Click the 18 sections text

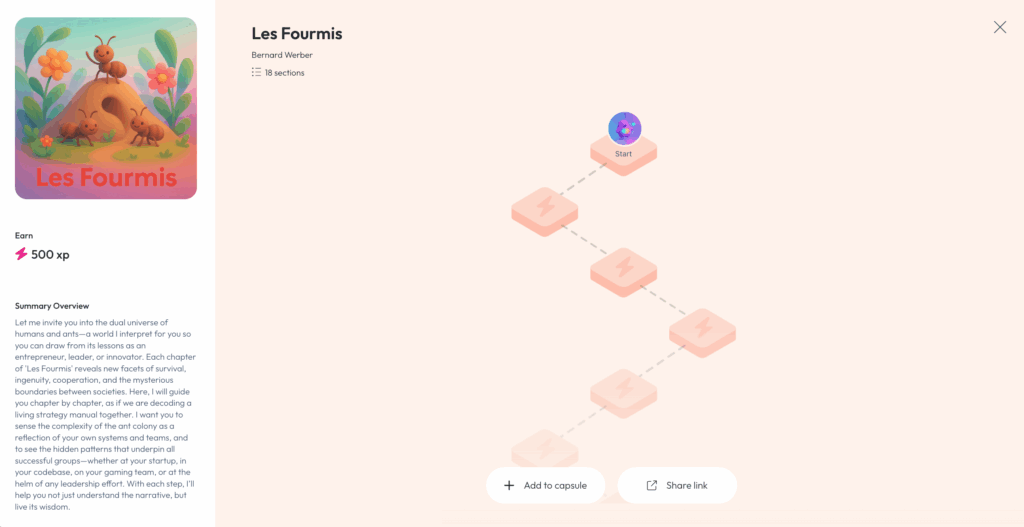(284, 73)
